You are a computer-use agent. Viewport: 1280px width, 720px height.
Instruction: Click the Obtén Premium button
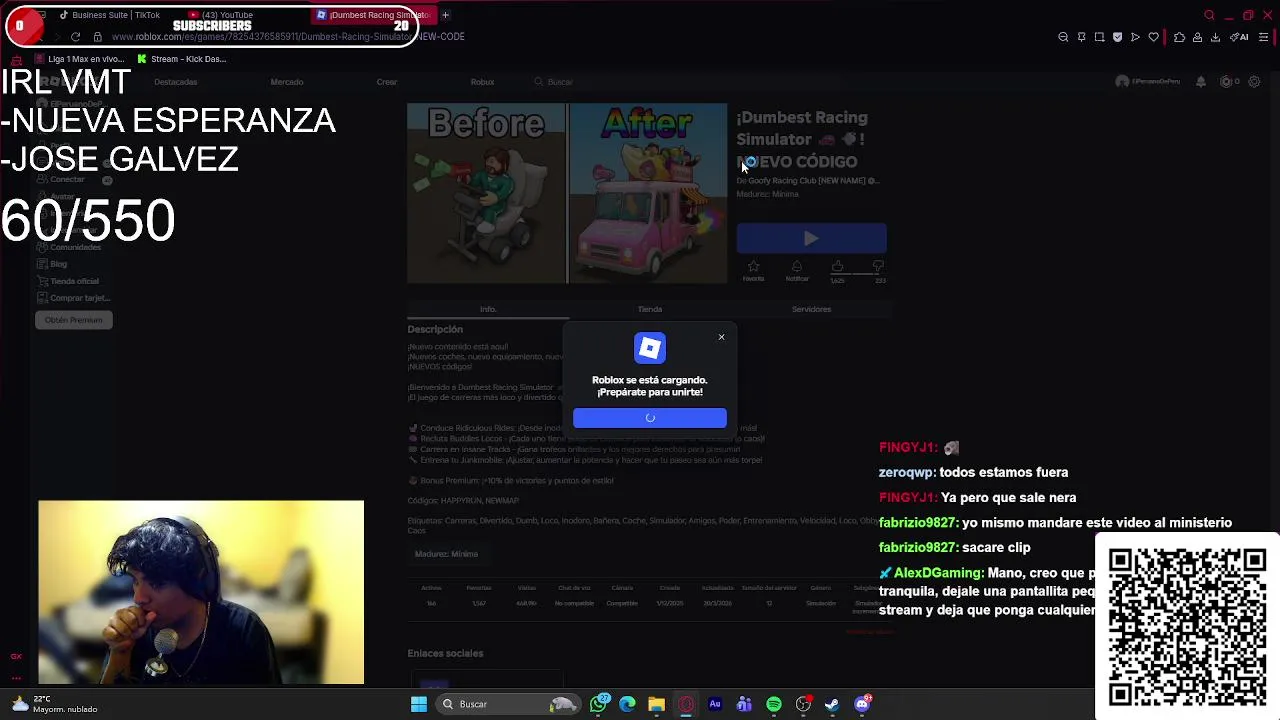pos(73,320)
